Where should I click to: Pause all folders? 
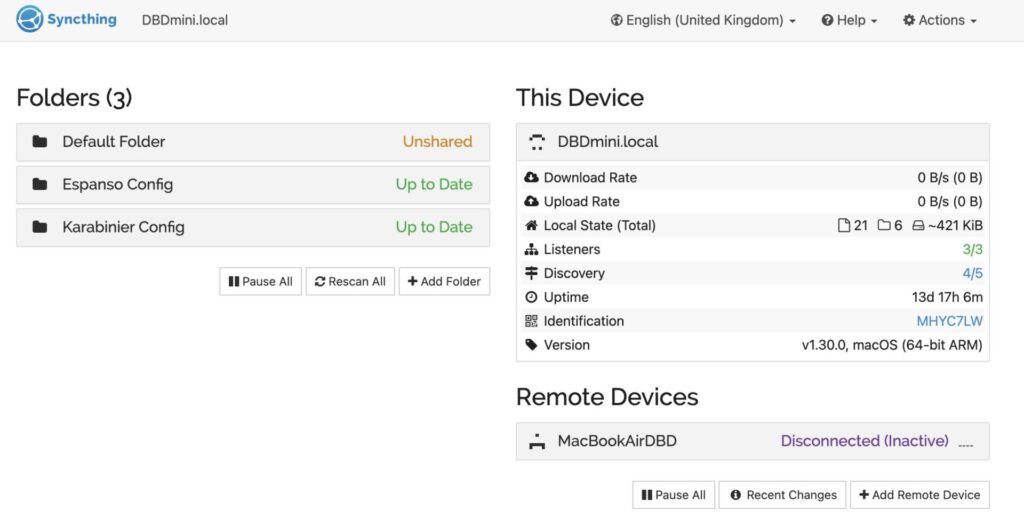261,282
